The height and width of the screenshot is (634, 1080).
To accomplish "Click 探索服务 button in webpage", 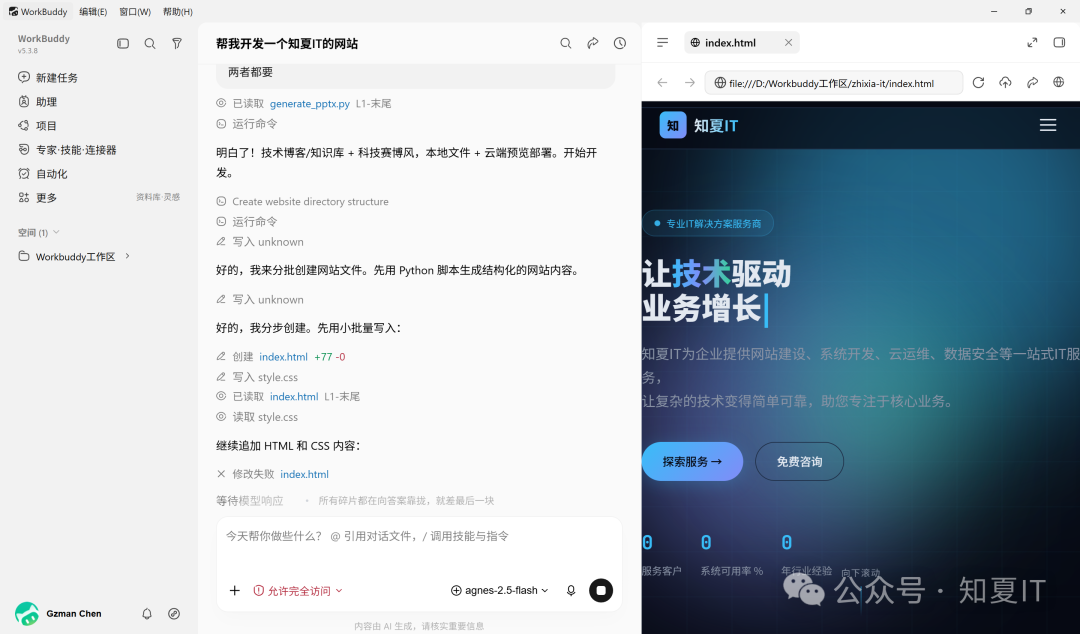I will [x=692, y=462].
